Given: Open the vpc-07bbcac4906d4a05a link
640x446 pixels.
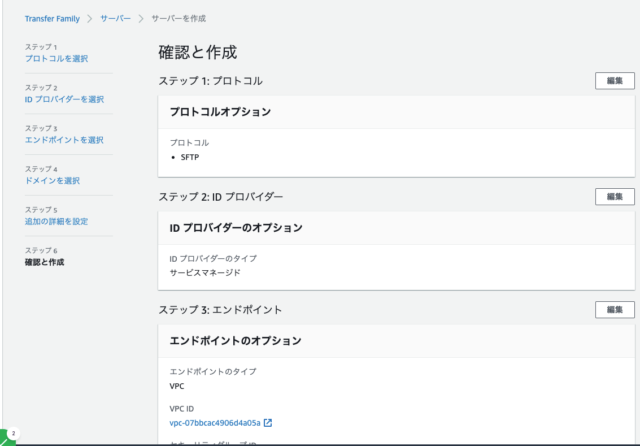Looking at the screenshot, I should 215,423.
